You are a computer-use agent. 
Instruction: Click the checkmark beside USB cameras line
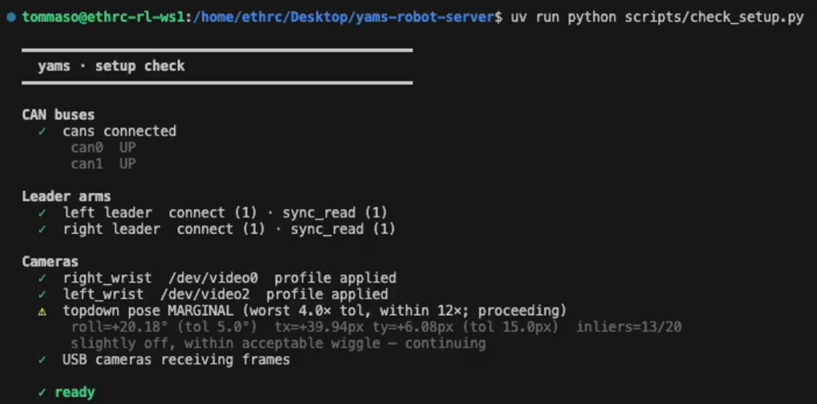tap(42, 360)
